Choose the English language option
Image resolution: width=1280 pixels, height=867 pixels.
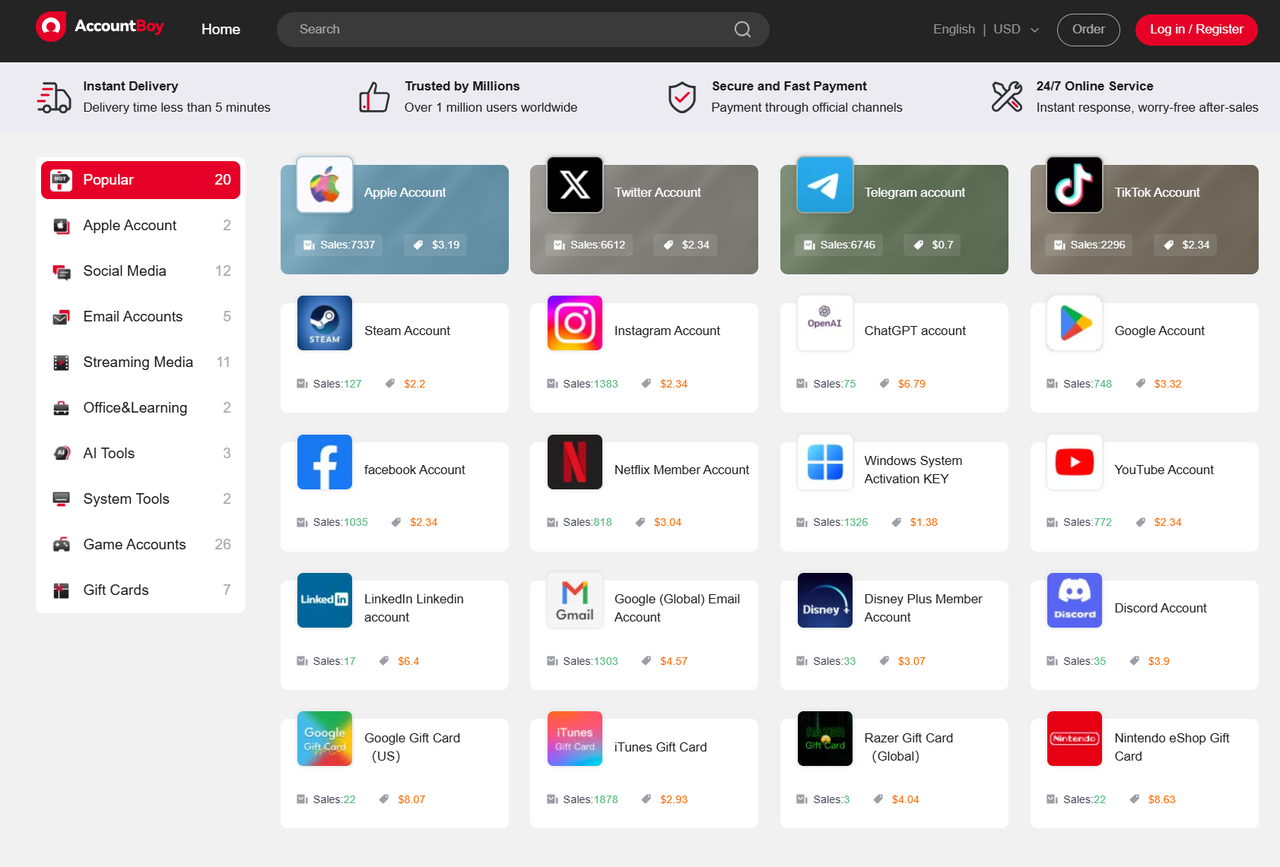[x=954, y=29]
